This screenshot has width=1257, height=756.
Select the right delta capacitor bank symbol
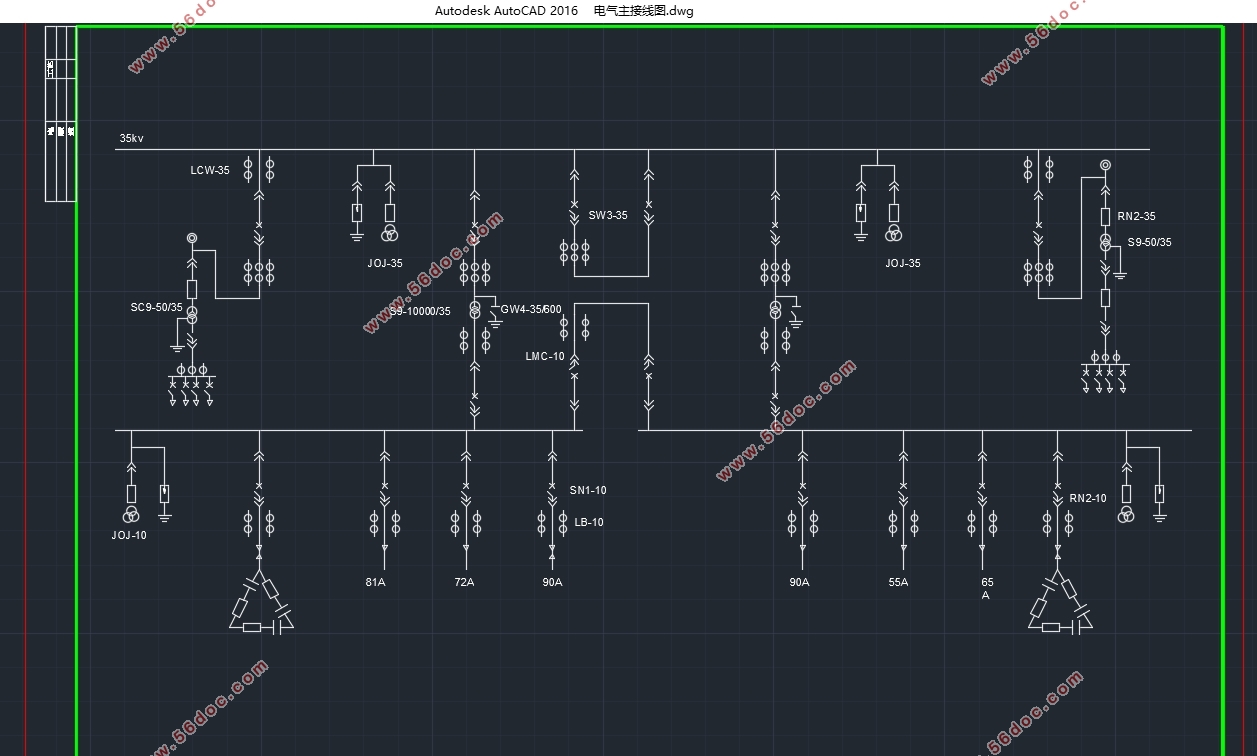click(1058, 605)
